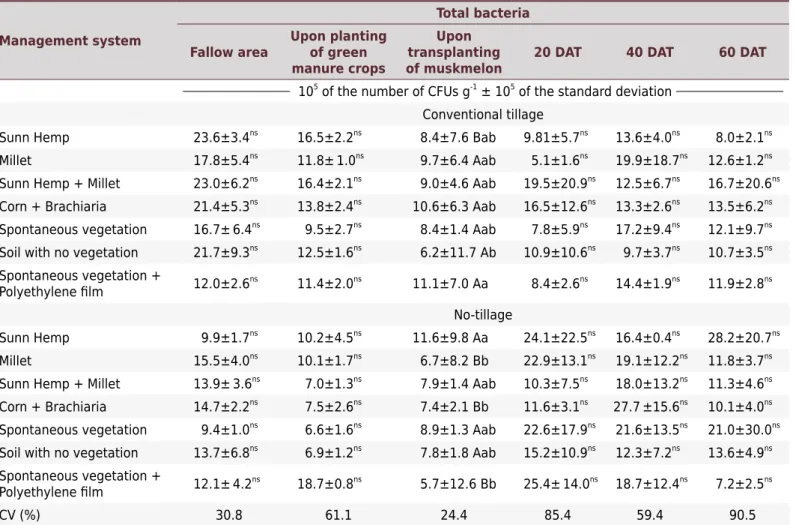The height and width of the screenshot is (525, 796).
Task: Select the value "21.4±5.3"
Action: pos(225,206)
